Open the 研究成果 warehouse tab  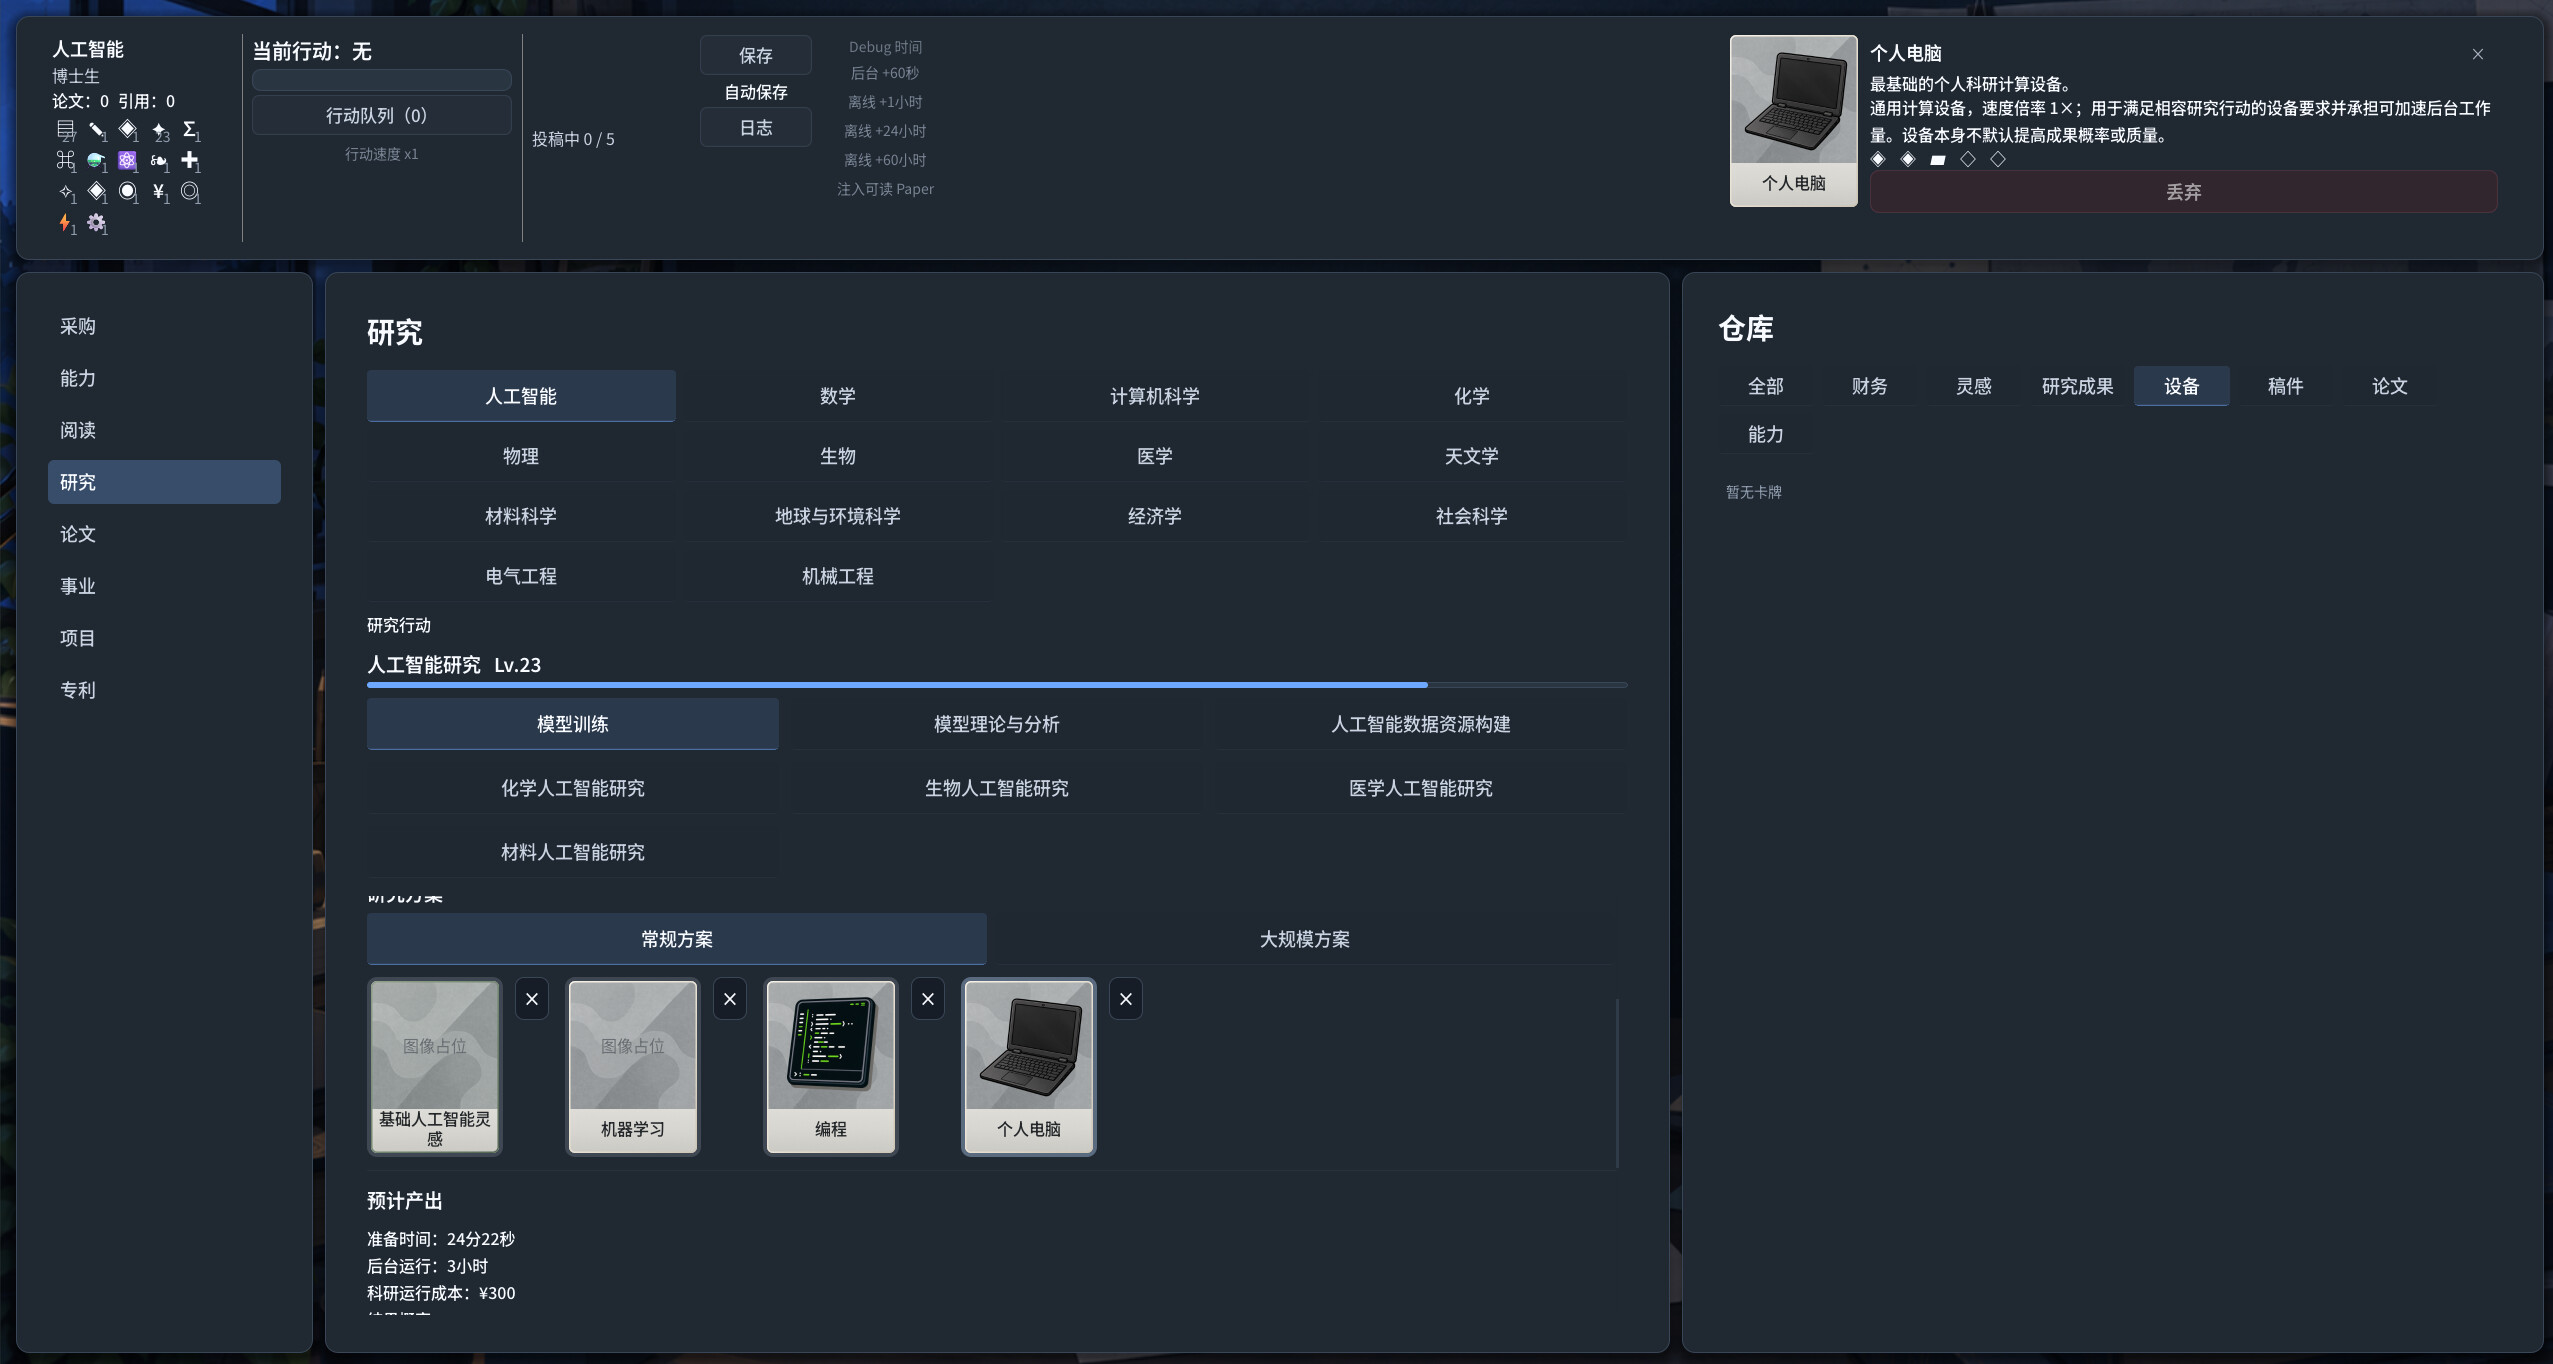(x=2077, y=386)
